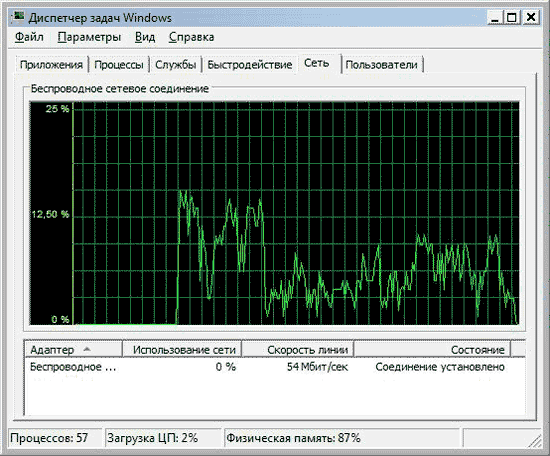Screen dimensions: 550x456
Task: Click the Соединение установлено status cell
Action: (x=440, y=367)
